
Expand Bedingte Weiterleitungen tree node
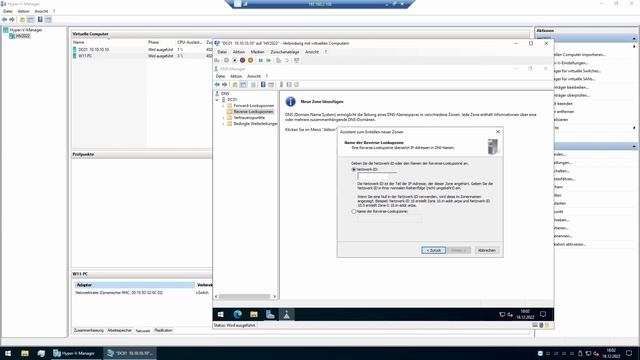click(x=223, y=124)
